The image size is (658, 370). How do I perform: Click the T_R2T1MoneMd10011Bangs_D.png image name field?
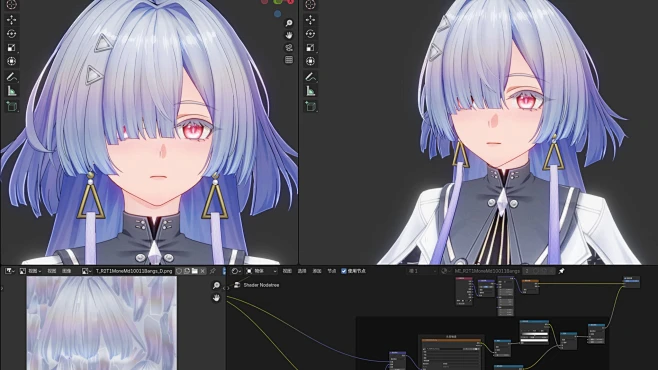coord(134,271)
